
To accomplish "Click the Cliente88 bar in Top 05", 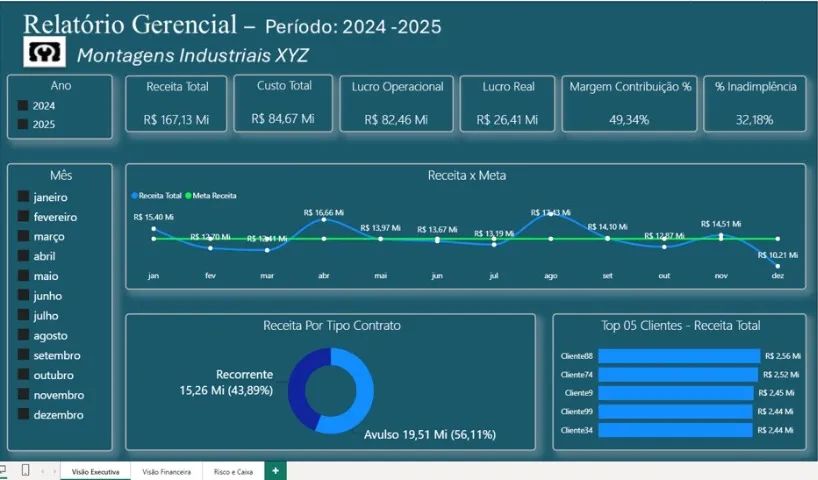I will (x=679, y=356).
